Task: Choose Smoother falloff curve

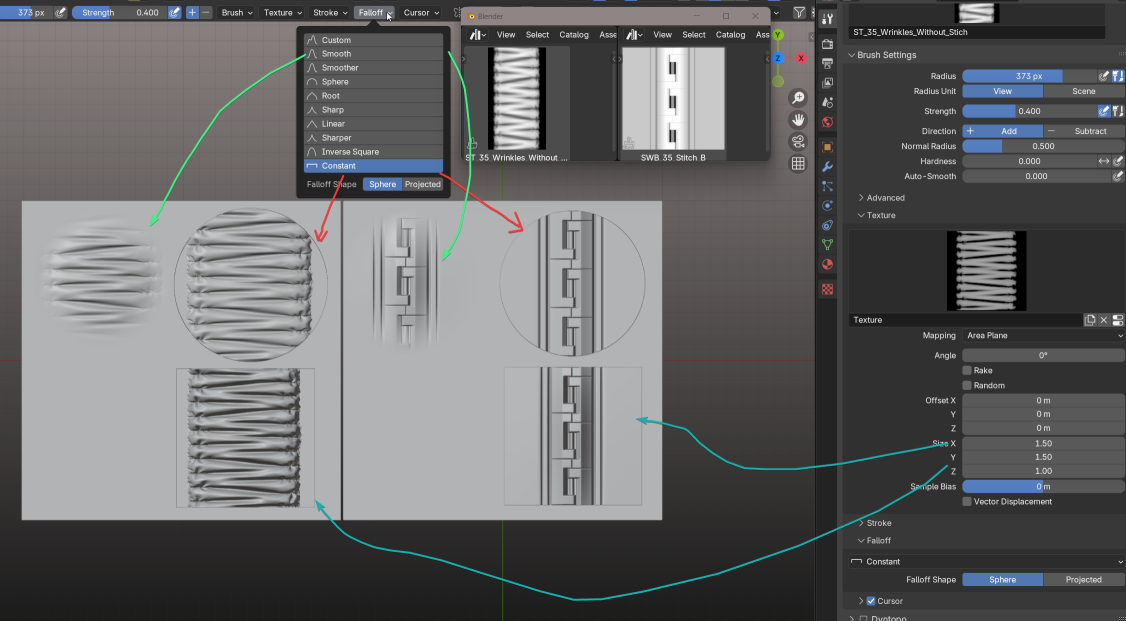Action: 373,67
